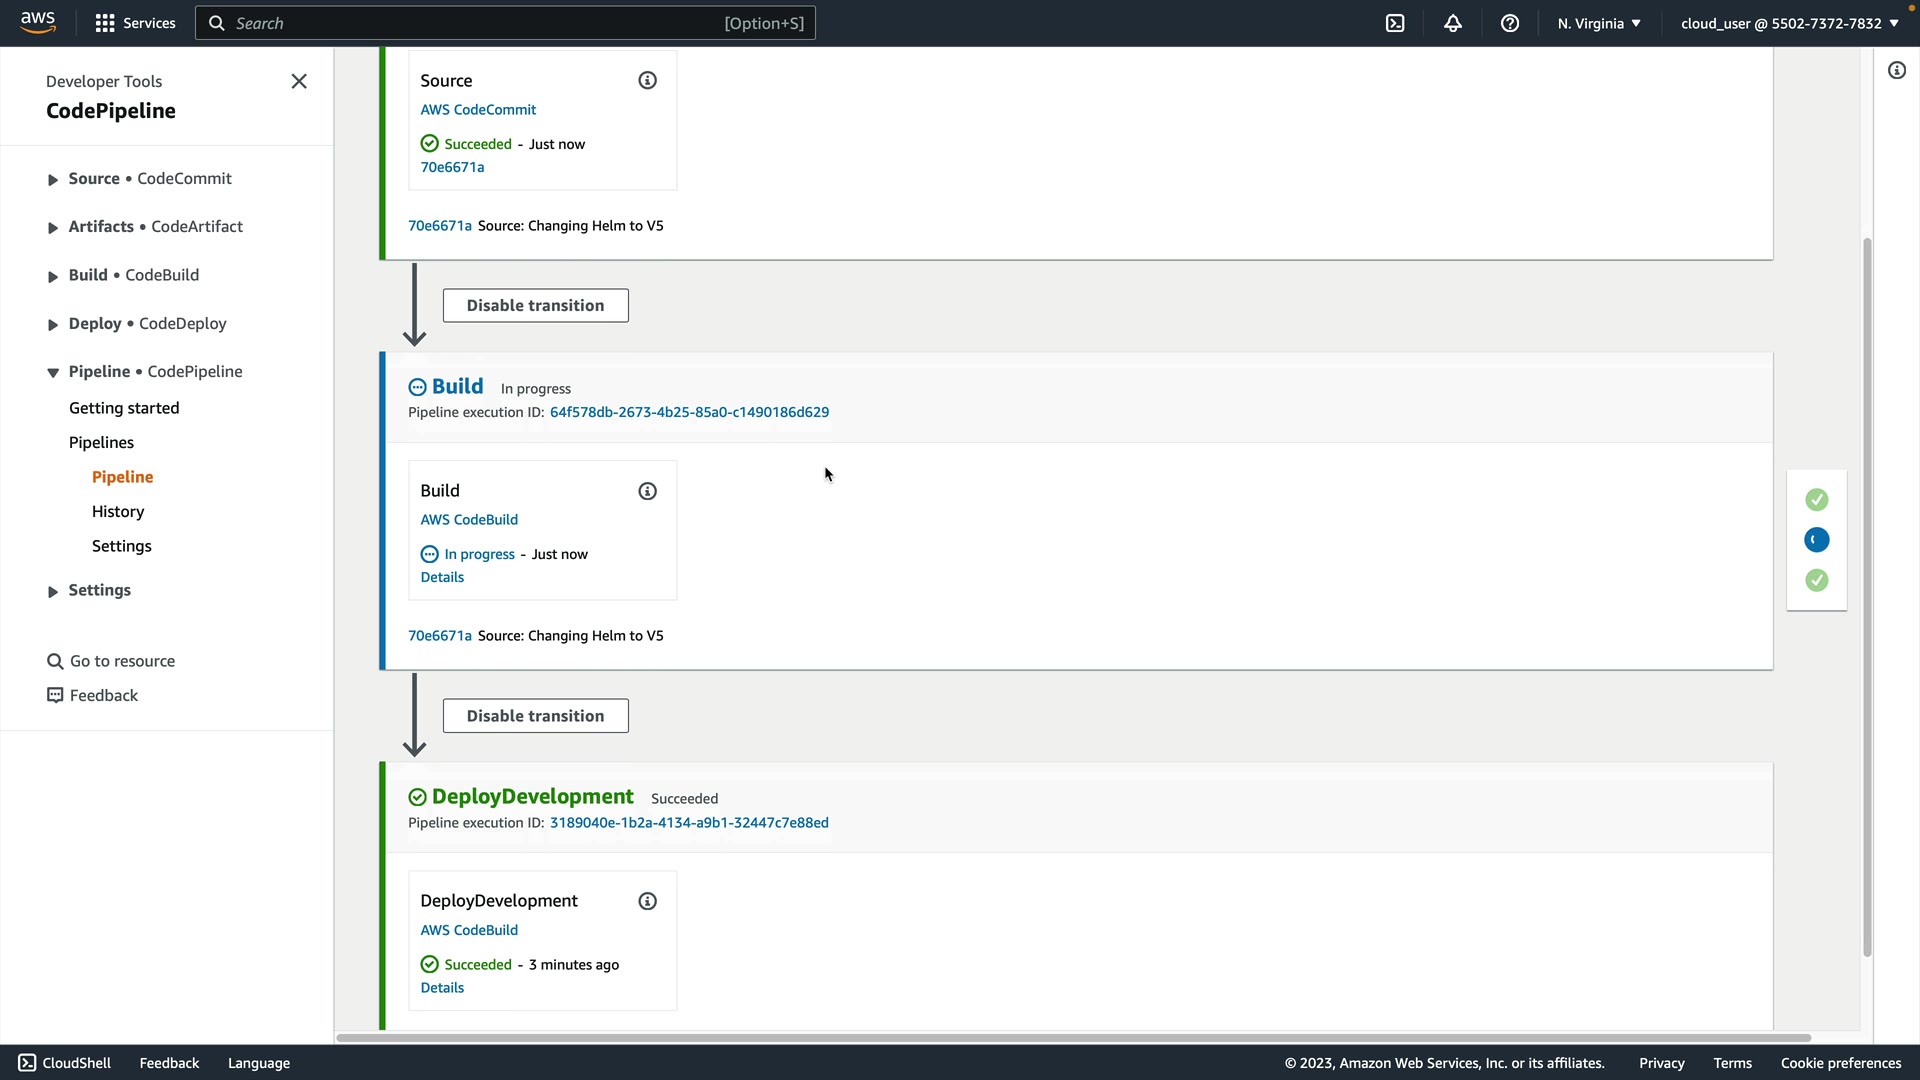
Task: Open Getting started in sidebar
Action: click(124, 408)
